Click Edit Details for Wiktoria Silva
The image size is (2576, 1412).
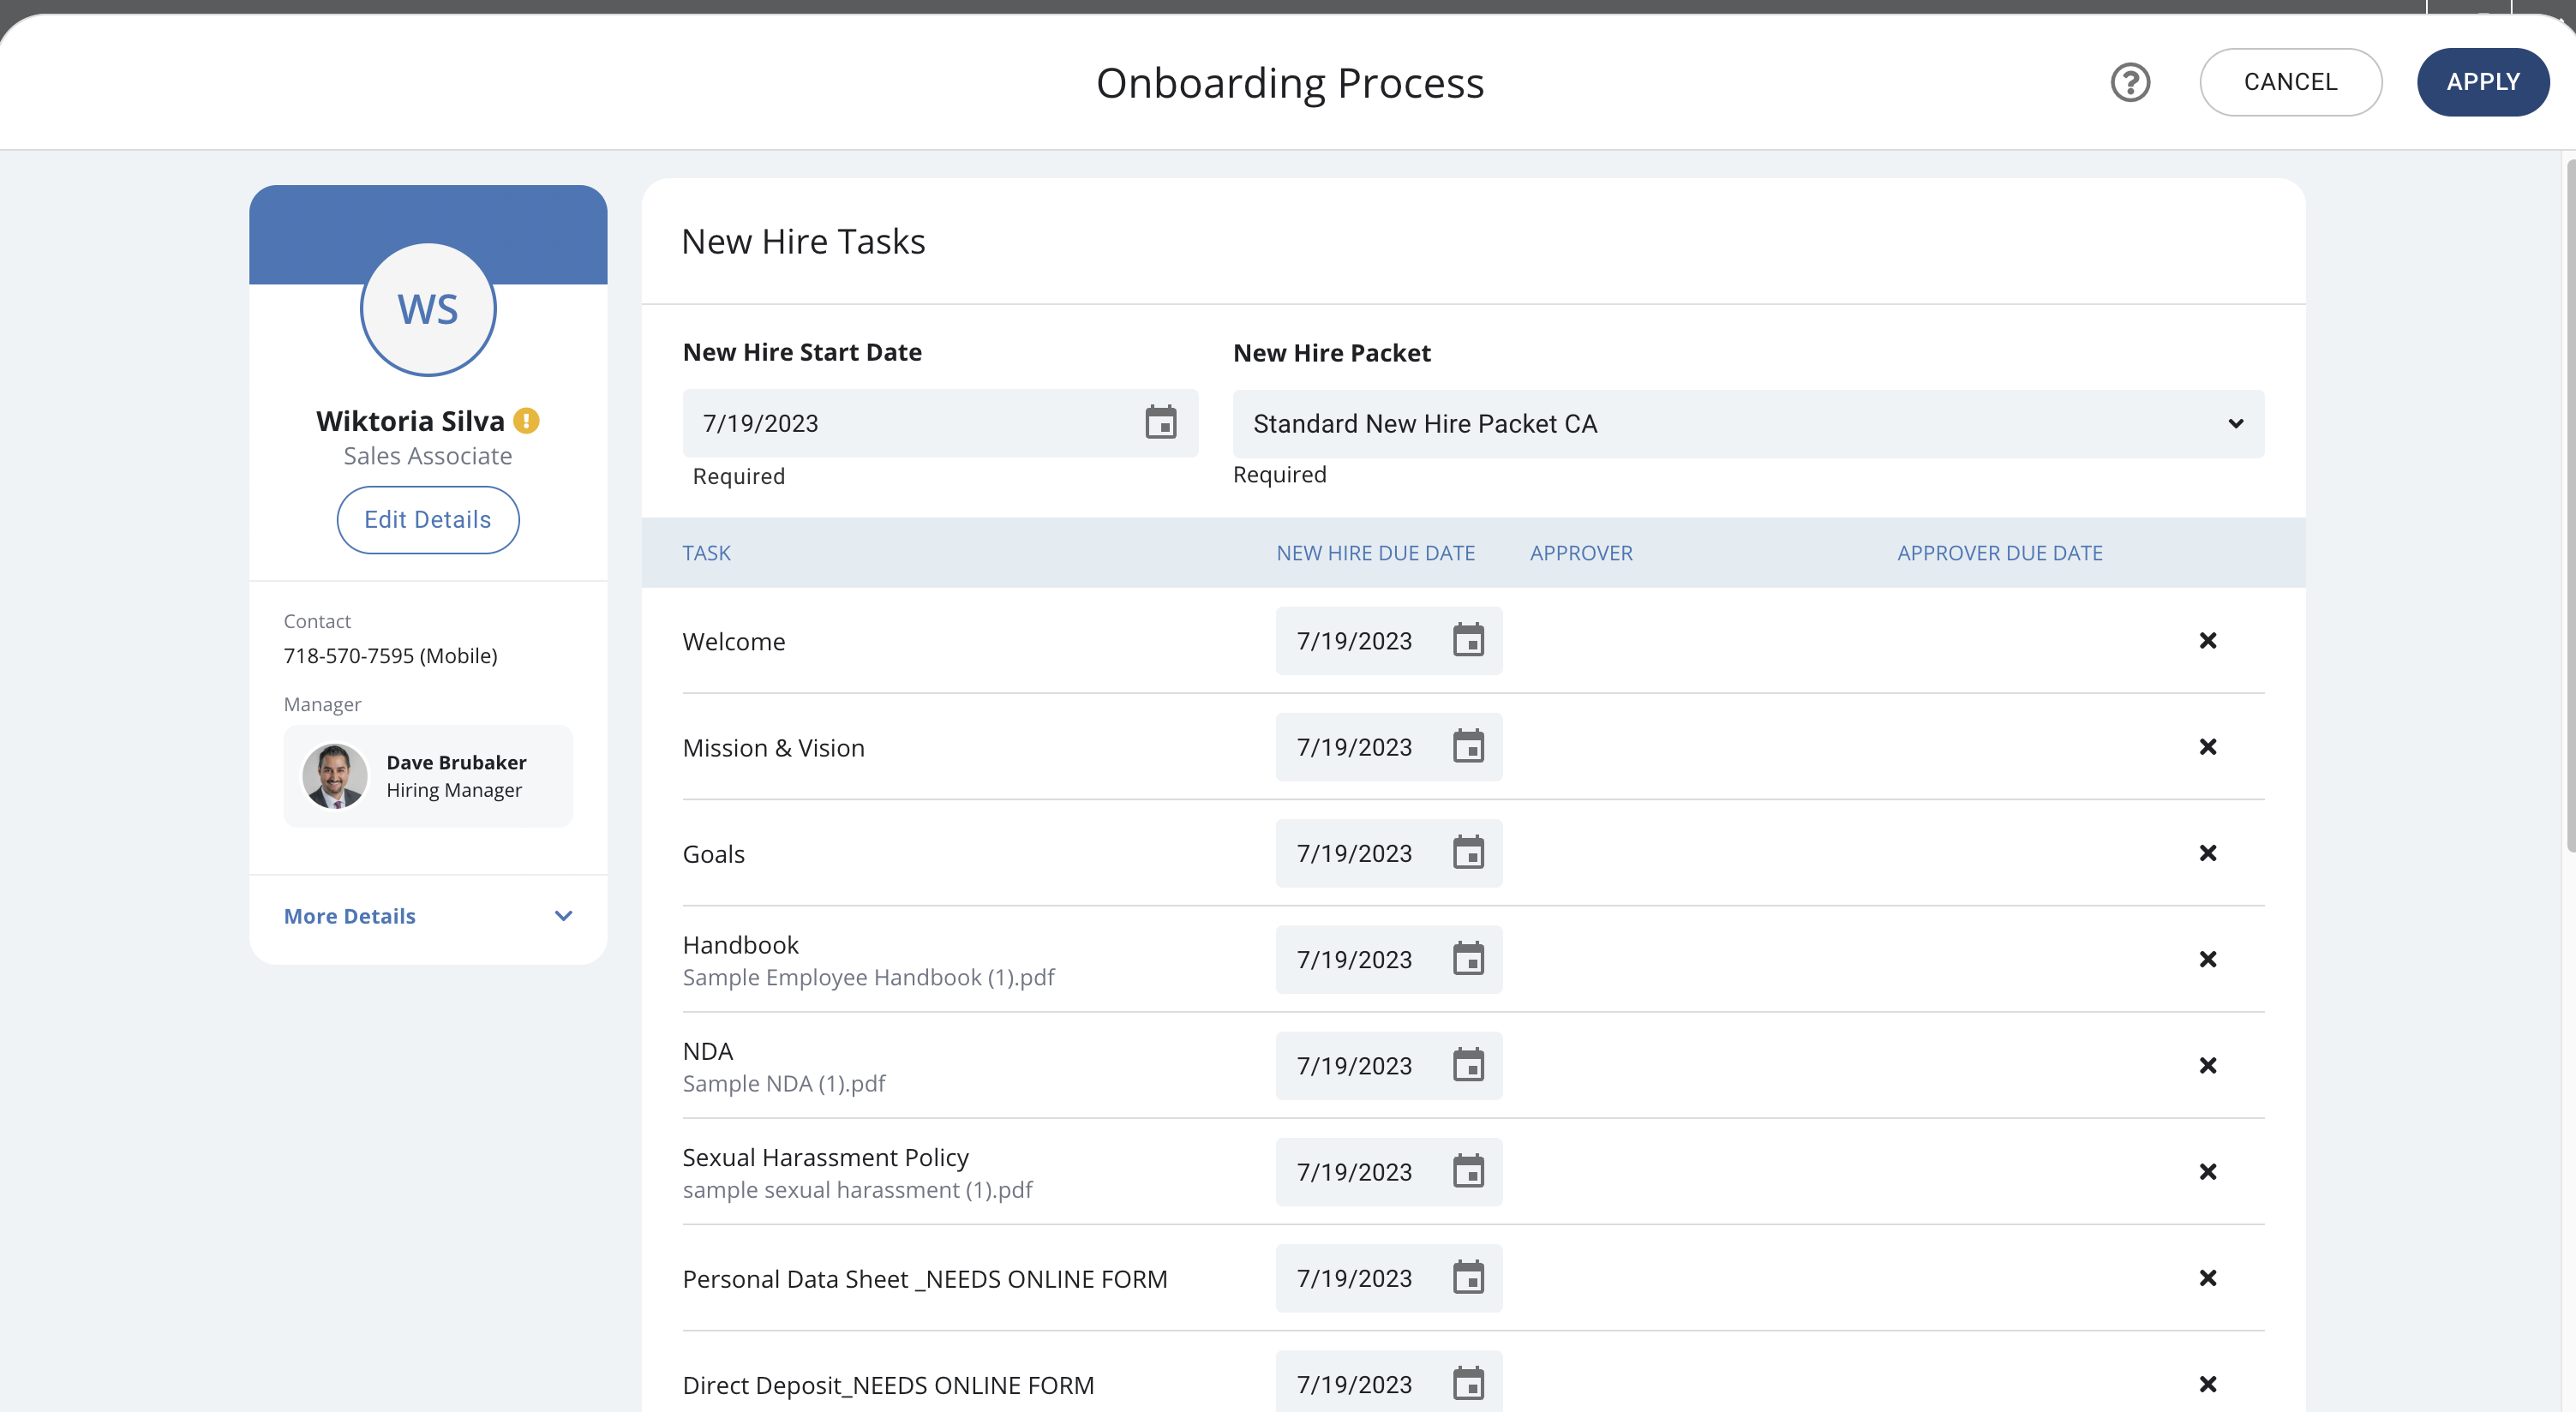click(x=428, y=520)
